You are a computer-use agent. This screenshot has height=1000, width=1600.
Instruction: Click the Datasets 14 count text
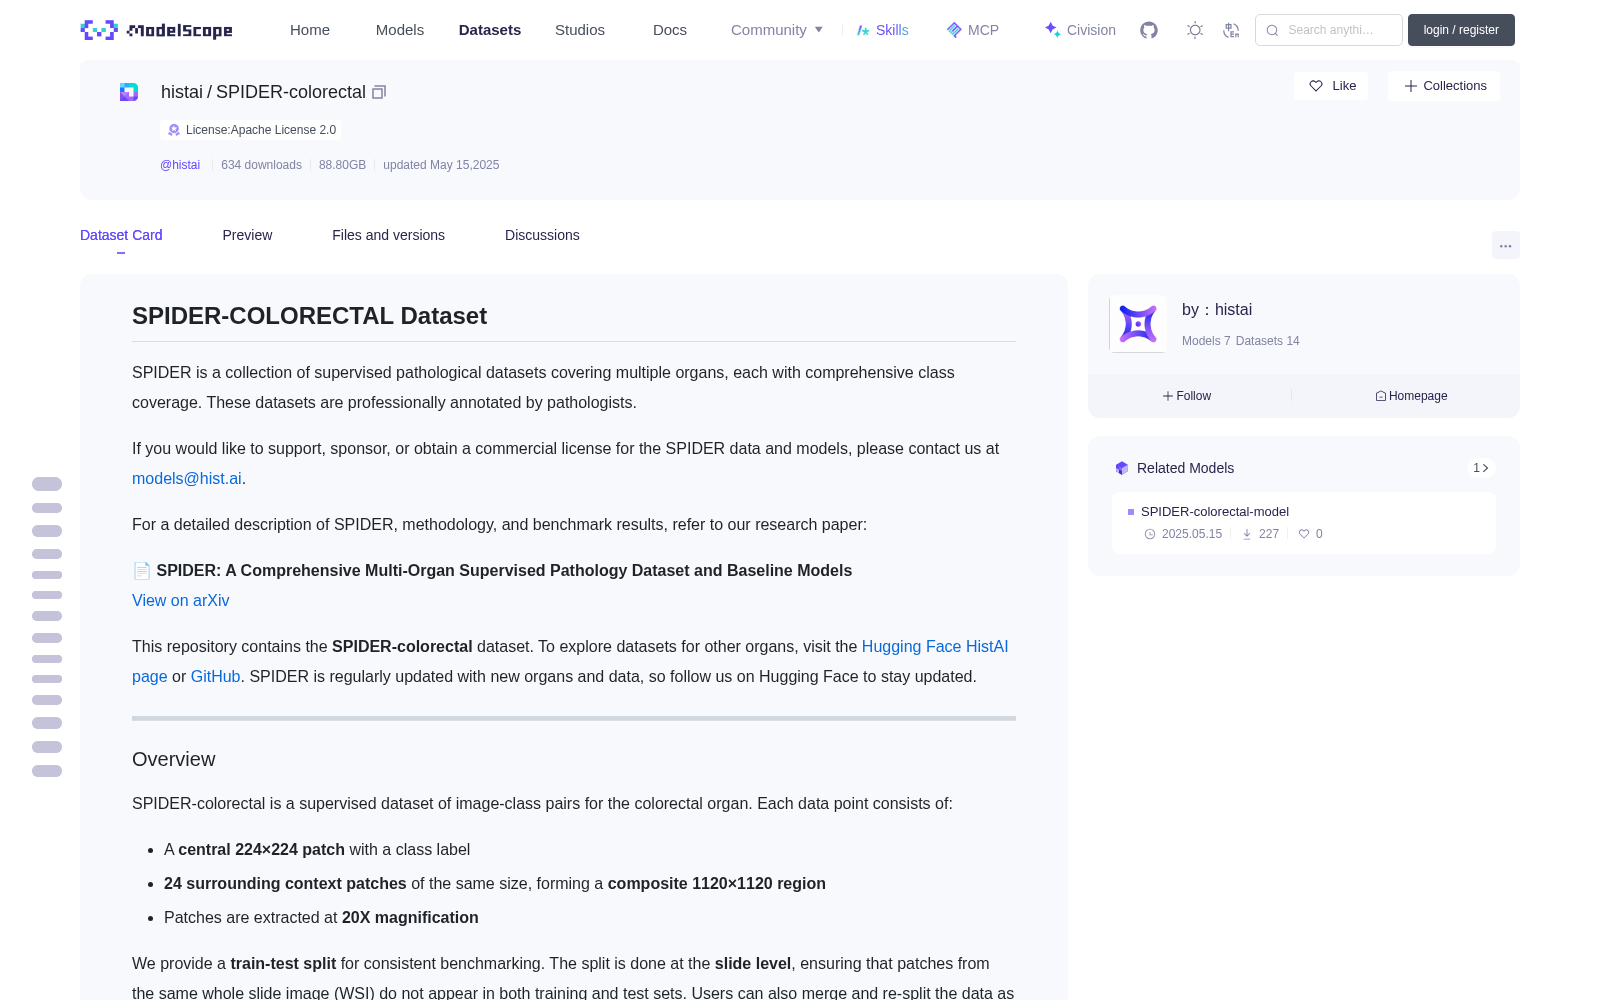pos(1268,341)
